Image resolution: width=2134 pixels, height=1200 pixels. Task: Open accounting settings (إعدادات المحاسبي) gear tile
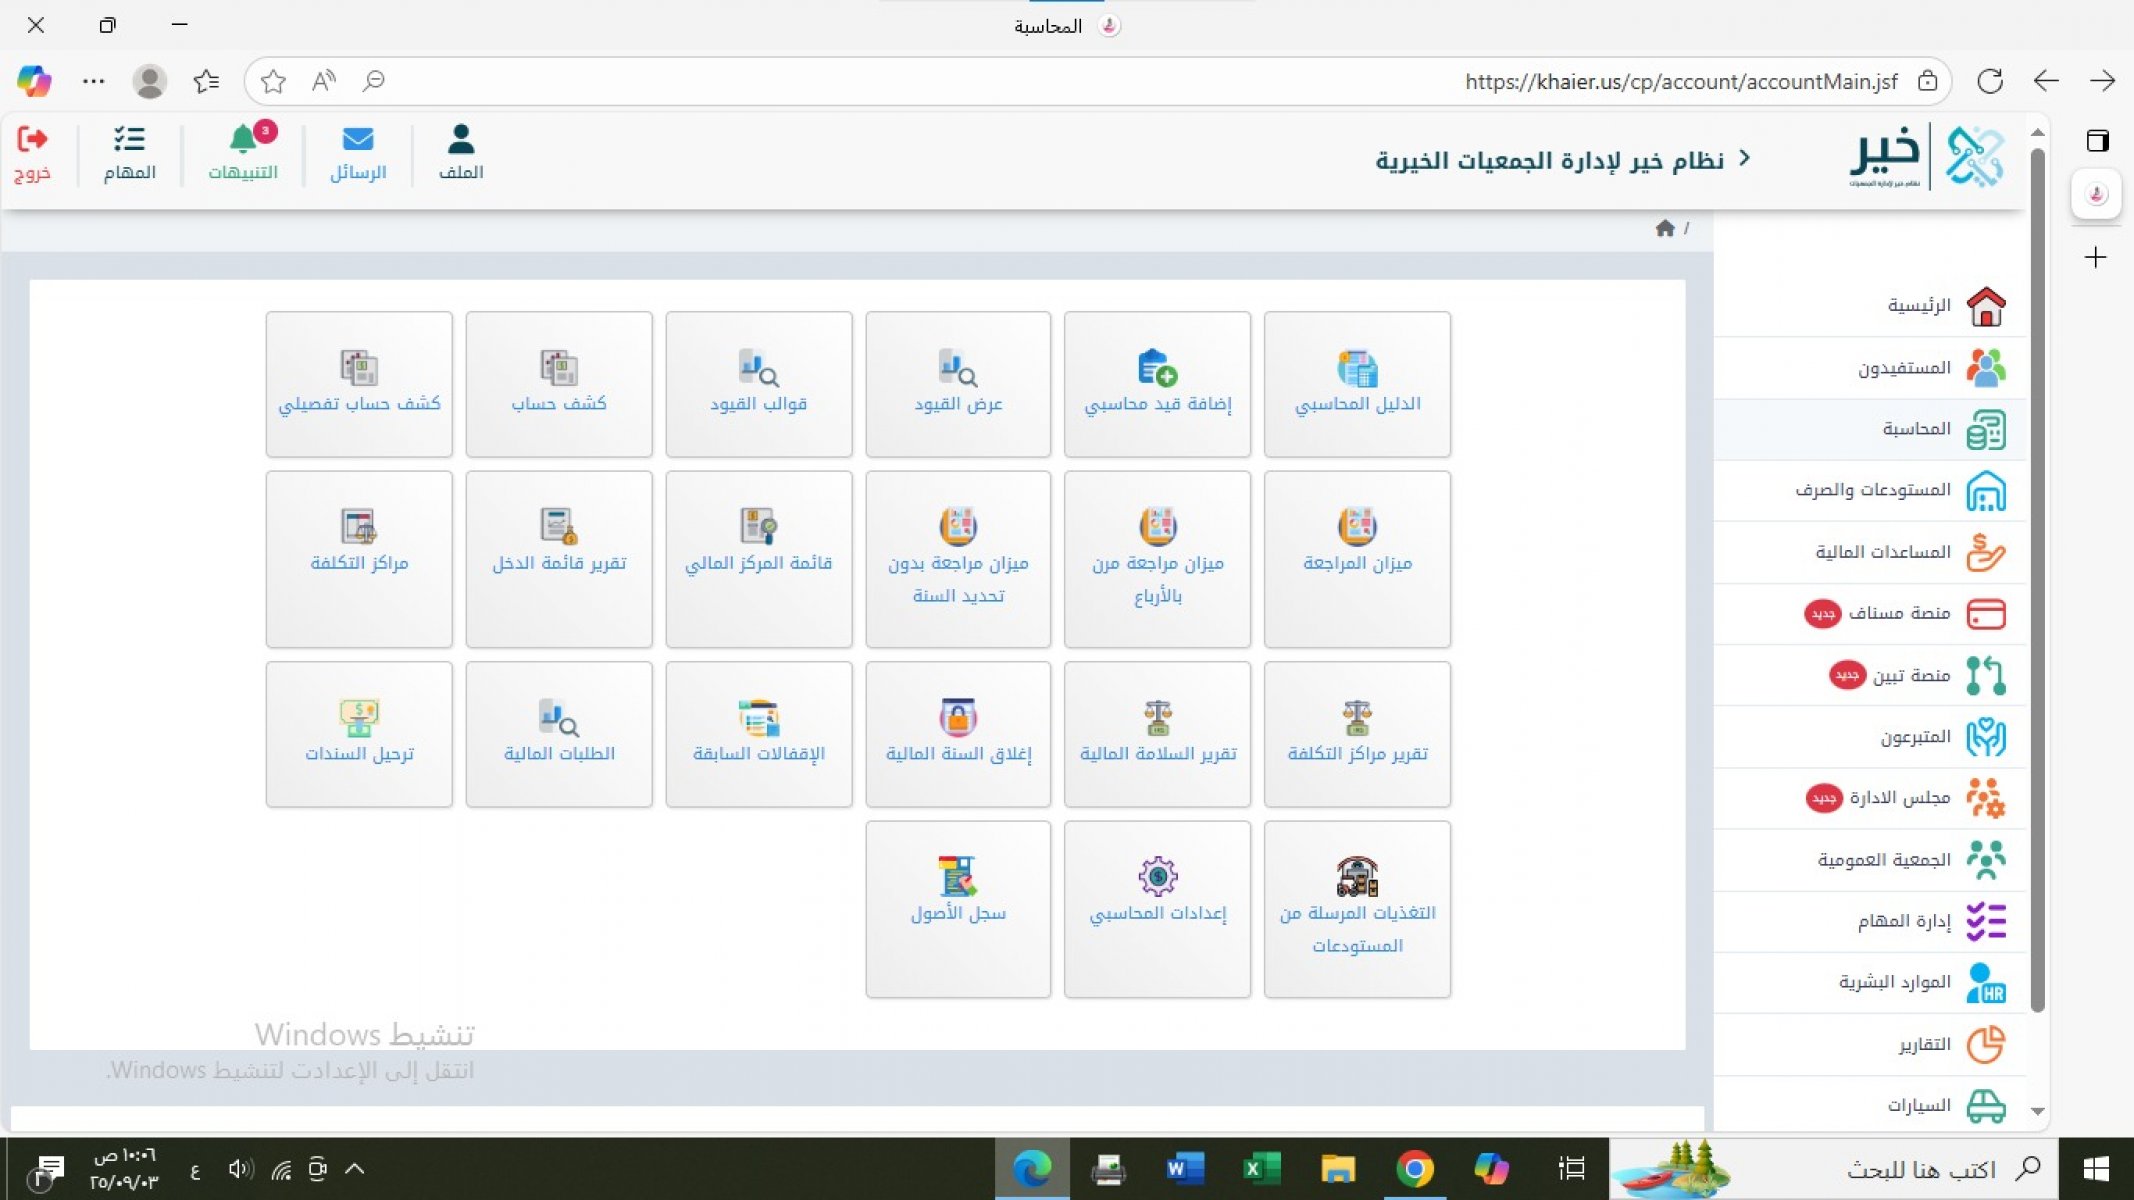[1157, 893]
